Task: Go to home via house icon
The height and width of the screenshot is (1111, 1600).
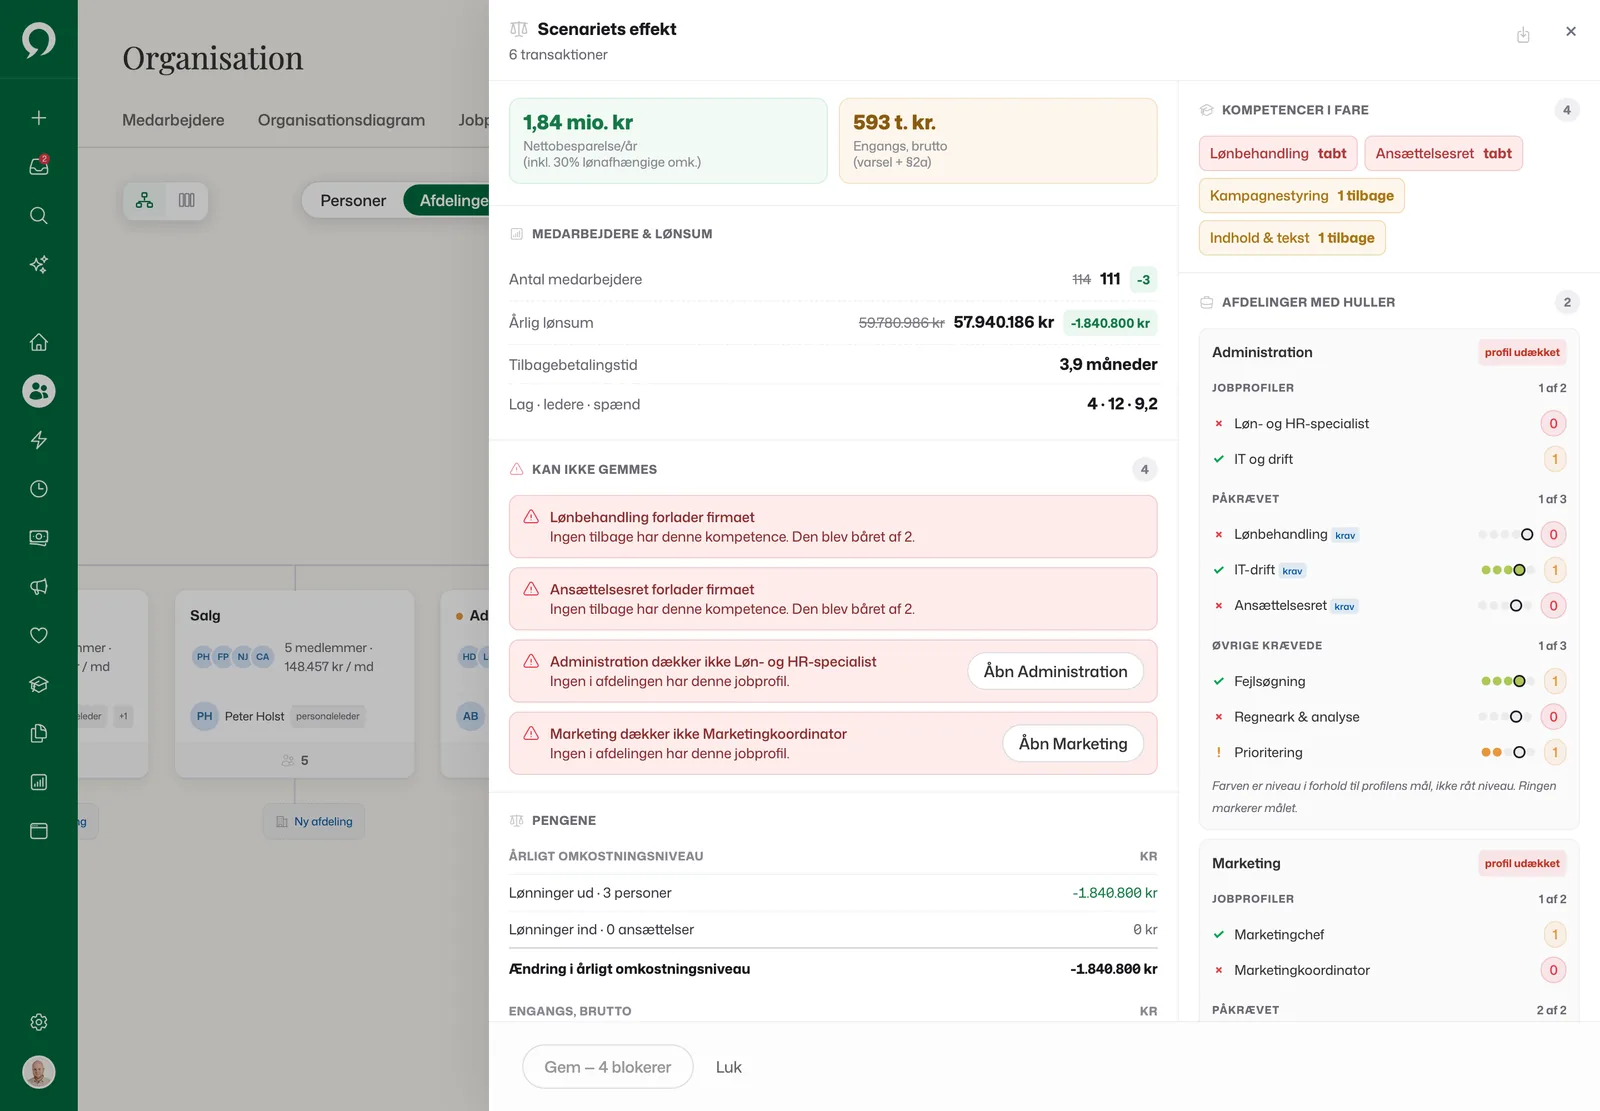Action: [39, 343]
